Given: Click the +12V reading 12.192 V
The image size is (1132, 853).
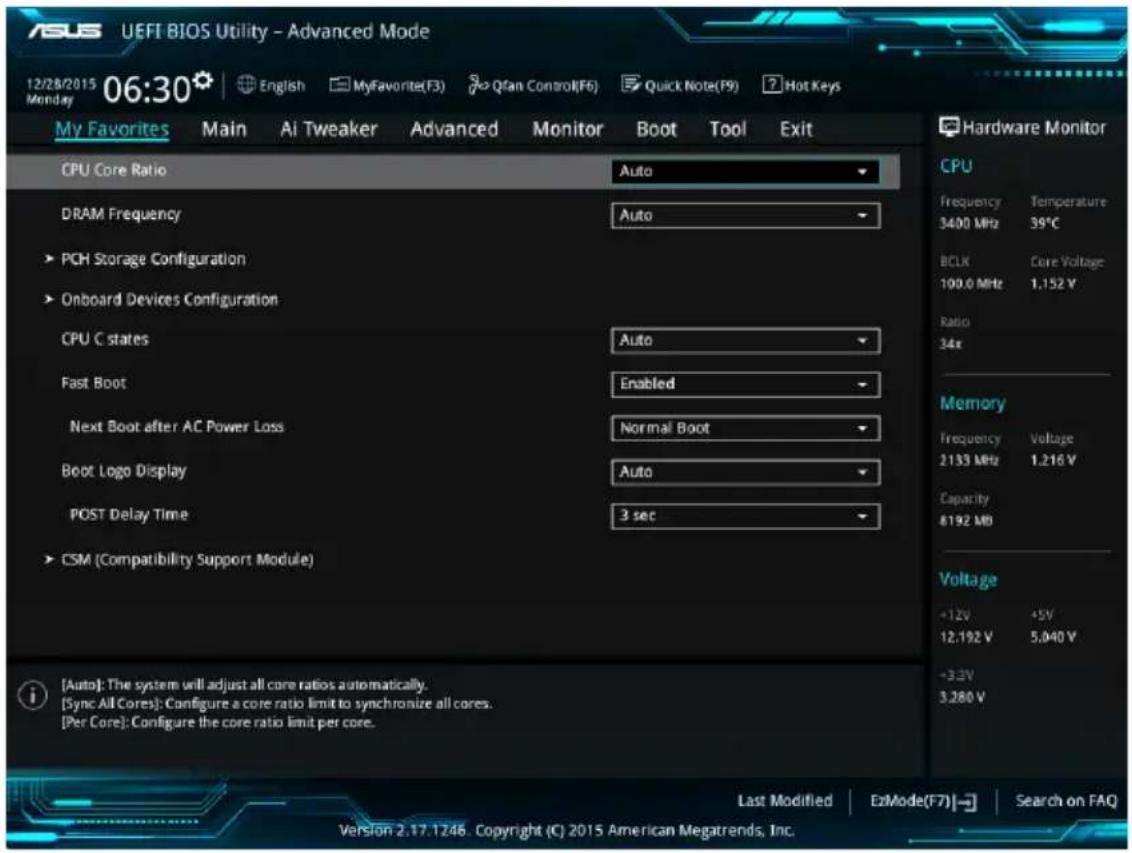Looking at the screenshot, I should 966,637.
